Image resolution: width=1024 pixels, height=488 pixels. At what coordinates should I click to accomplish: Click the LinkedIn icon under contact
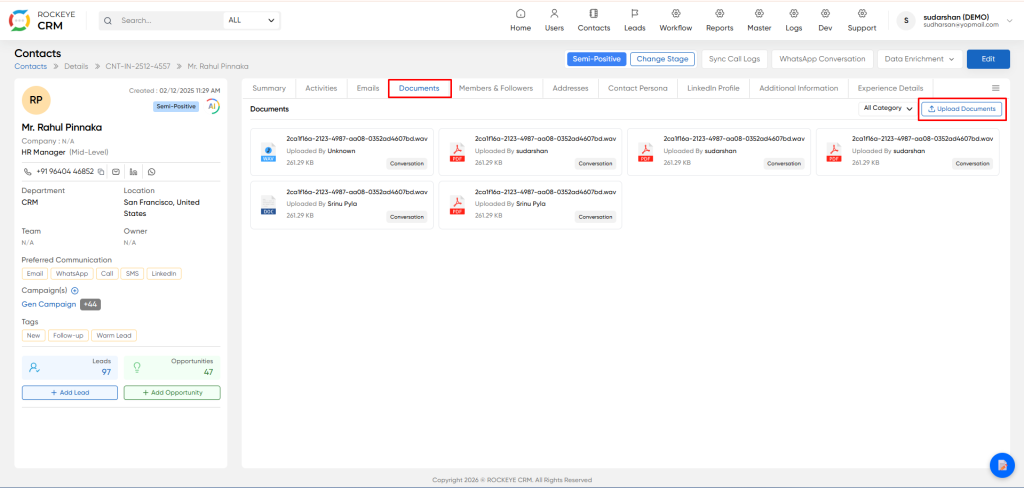coord(134,172)
